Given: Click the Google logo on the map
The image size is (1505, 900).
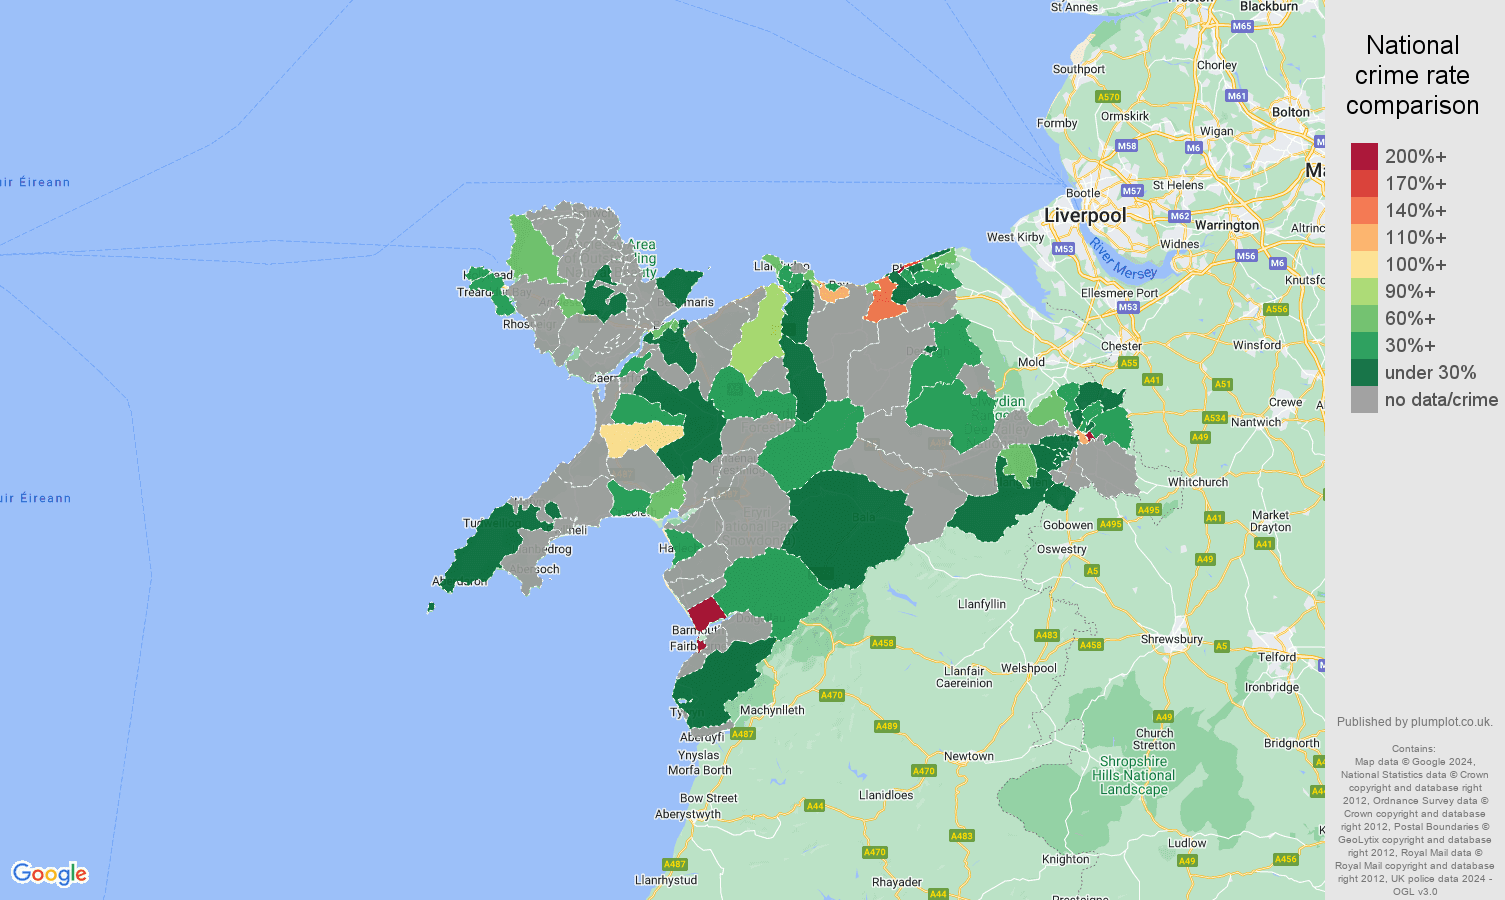Looking at the screenshot, I should coord(50,874).
